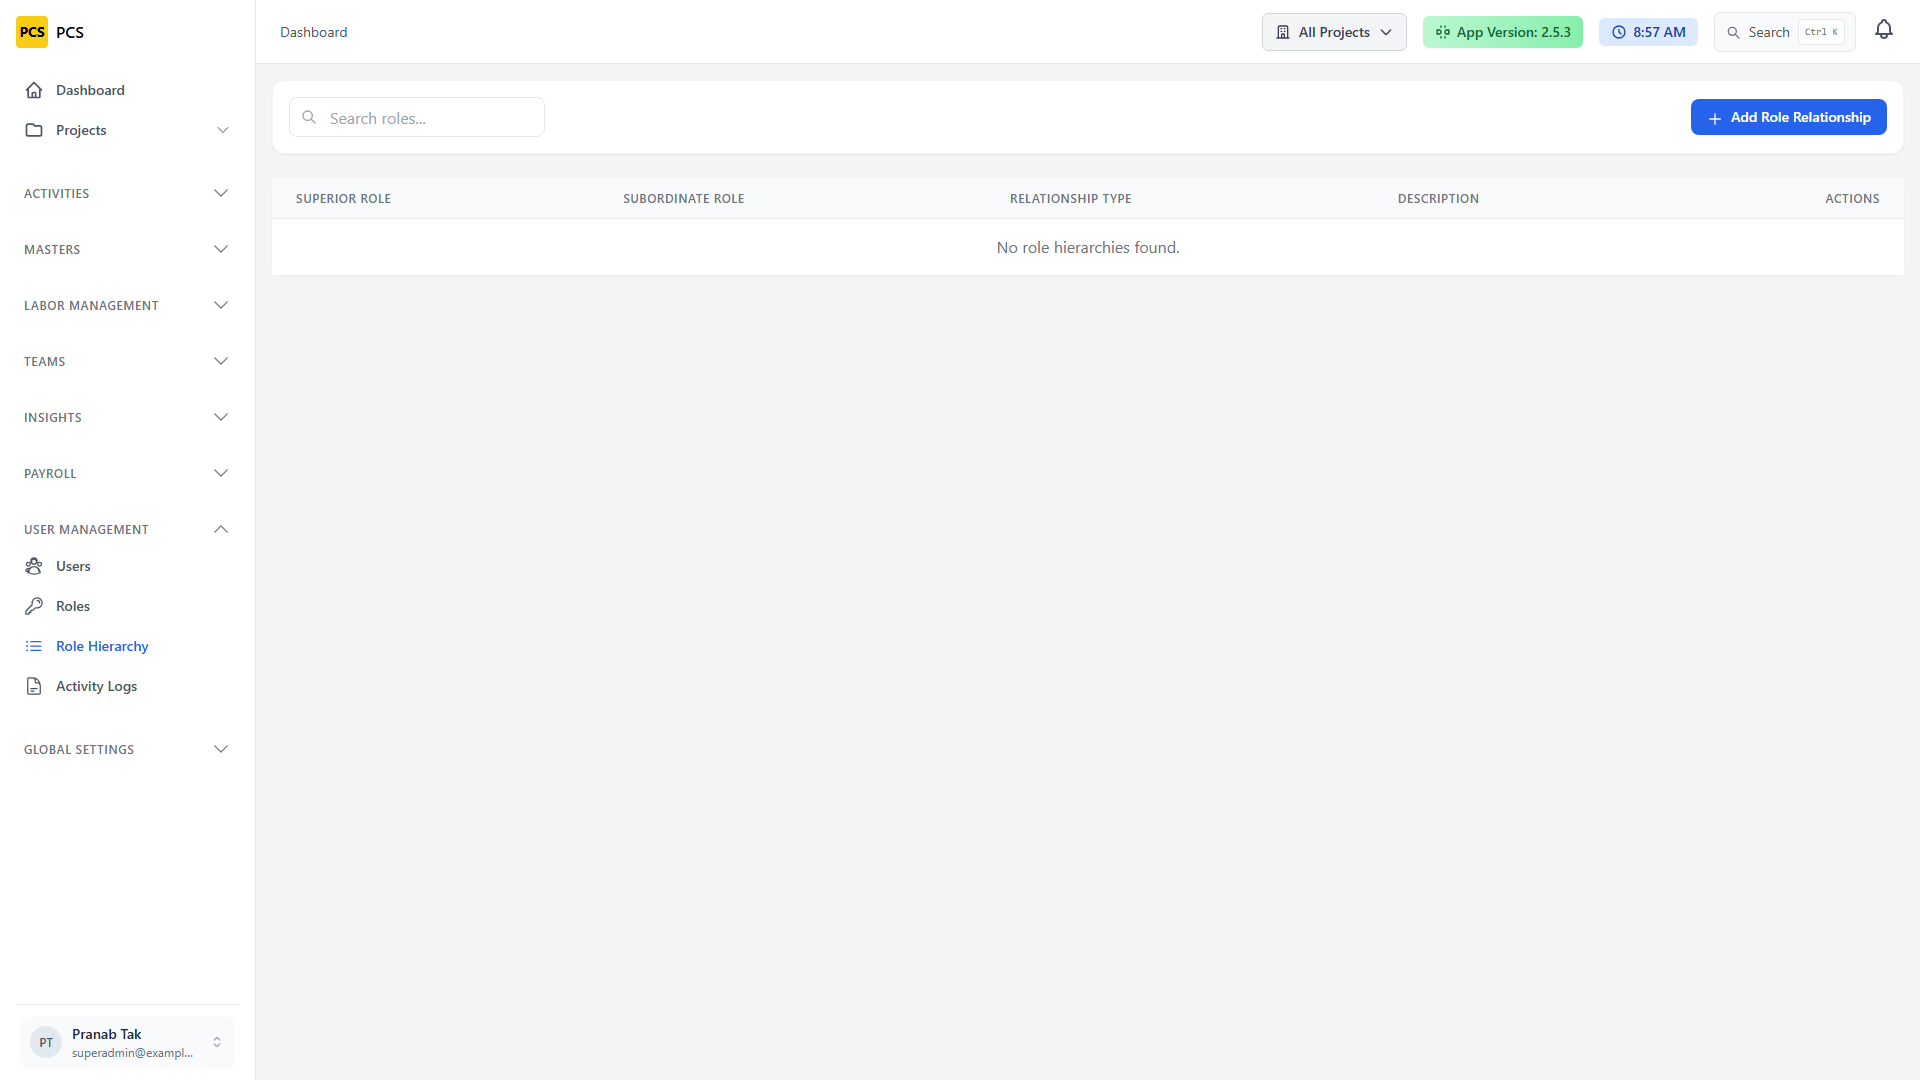Click the Role Hierarchy list icon
Screen dimensions: 1920x1080
34,646
